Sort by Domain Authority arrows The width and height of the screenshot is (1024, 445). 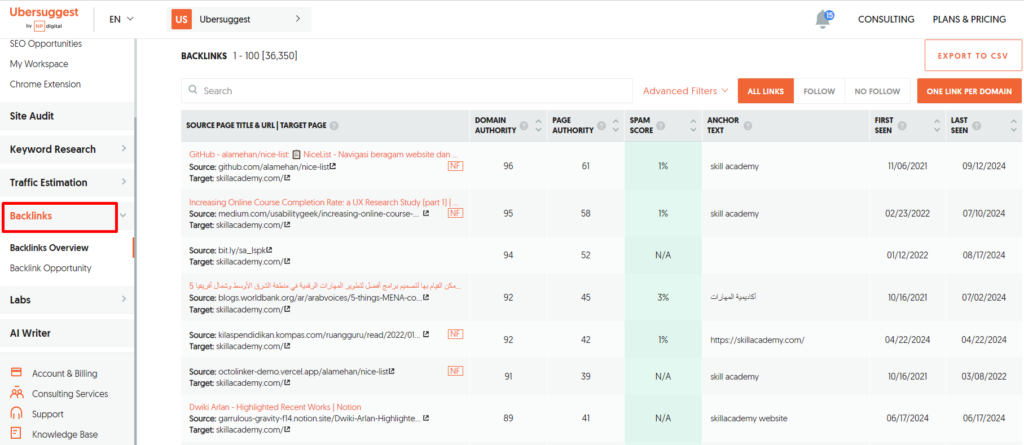pos(538,125)
